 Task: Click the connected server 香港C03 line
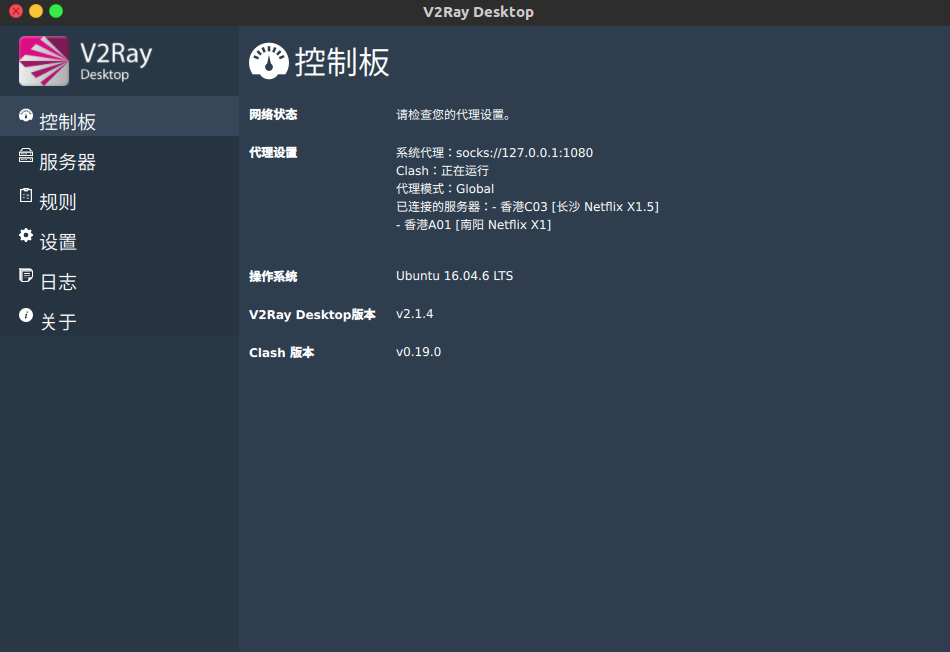tap(527, 207)
